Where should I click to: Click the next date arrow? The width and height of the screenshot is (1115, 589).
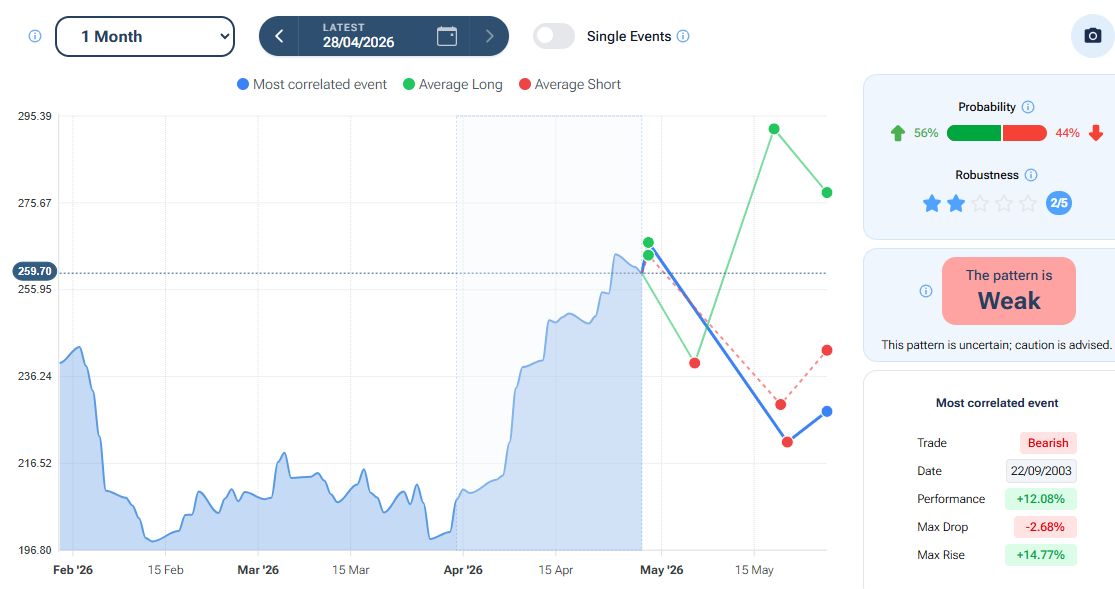tap(489, 36)
